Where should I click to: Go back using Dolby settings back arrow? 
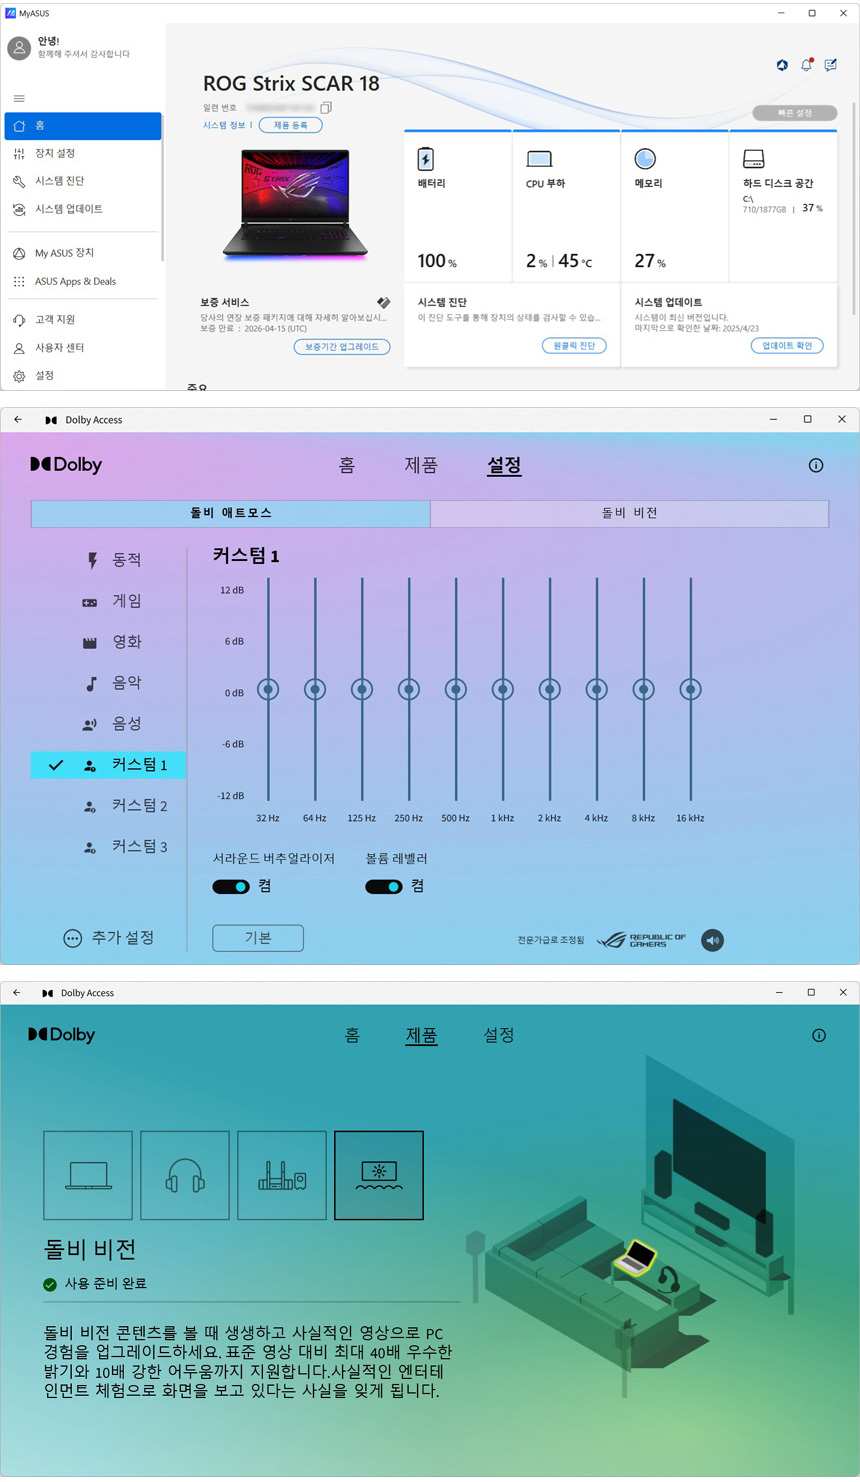point(18,420)
